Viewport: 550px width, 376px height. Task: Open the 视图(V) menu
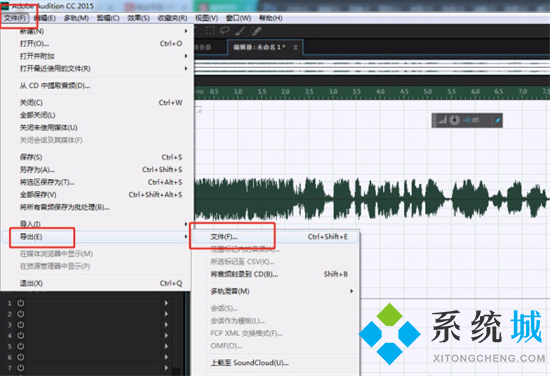coord(207,18)
